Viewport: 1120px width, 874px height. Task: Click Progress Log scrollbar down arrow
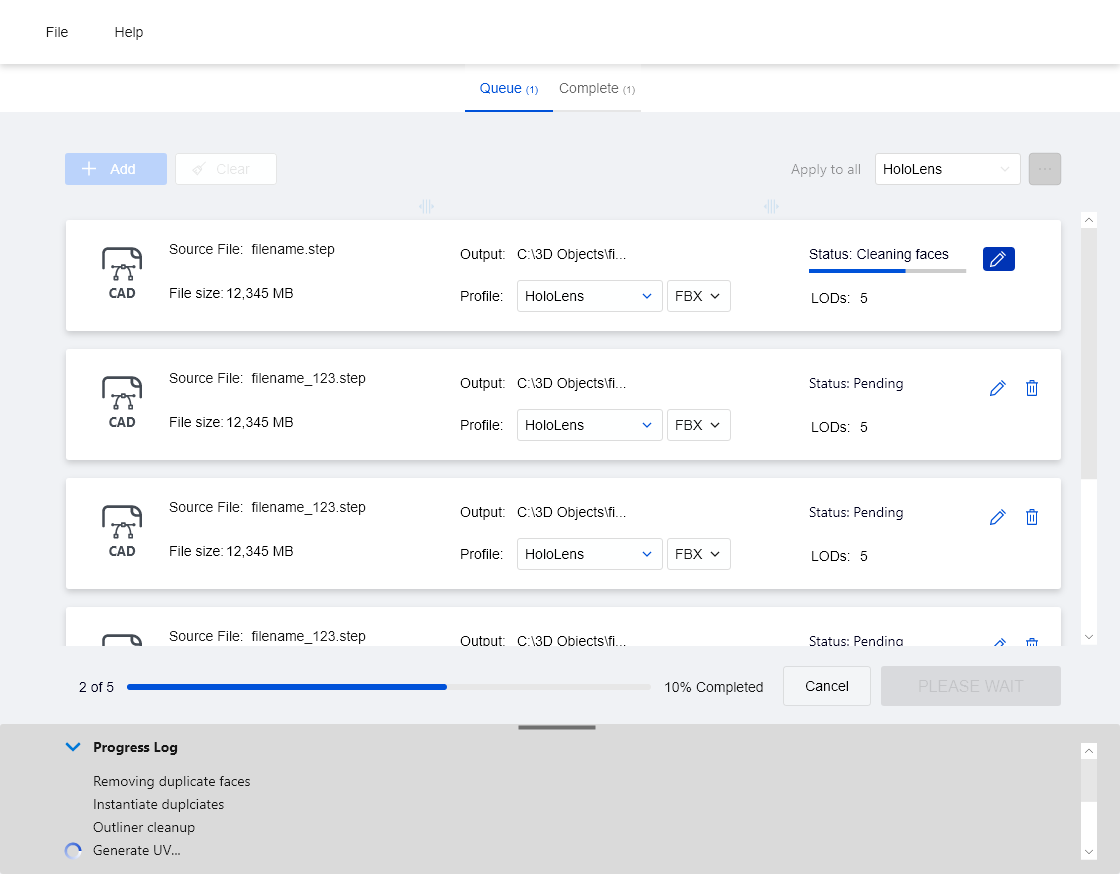tap(1089, 852)
